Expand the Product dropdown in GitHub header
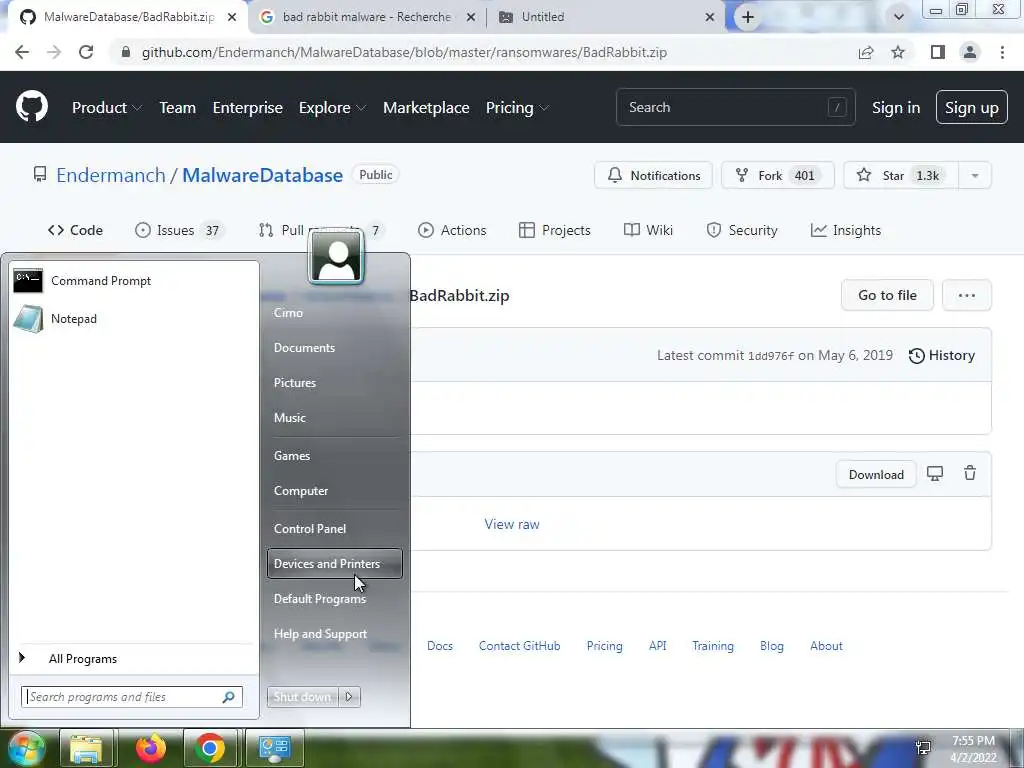This screenshot has height=768, width=1024. point(106,107)
